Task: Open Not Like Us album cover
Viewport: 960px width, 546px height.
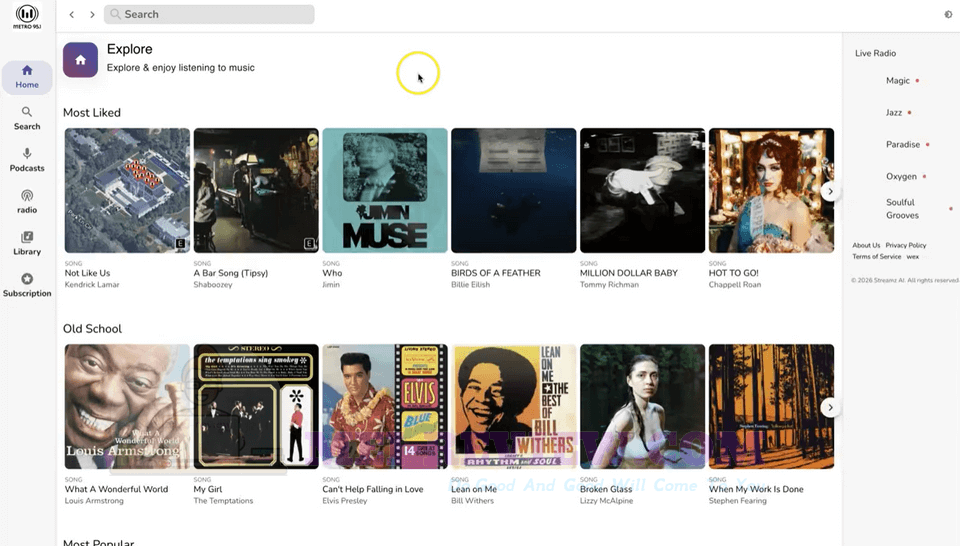Action: pos(127,190)
